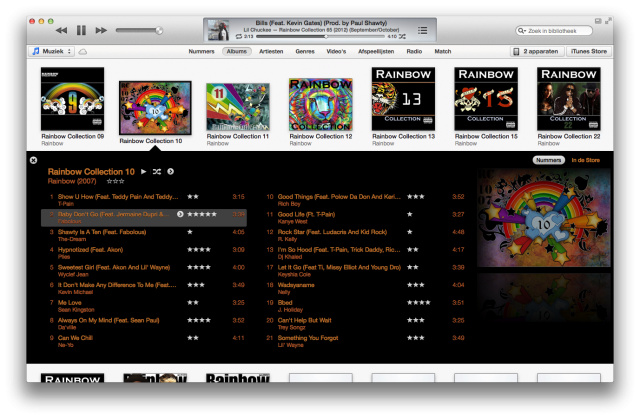Screen dimensions: 640x419
Task: Set album star rating under title
Action: tap(115, 181)
